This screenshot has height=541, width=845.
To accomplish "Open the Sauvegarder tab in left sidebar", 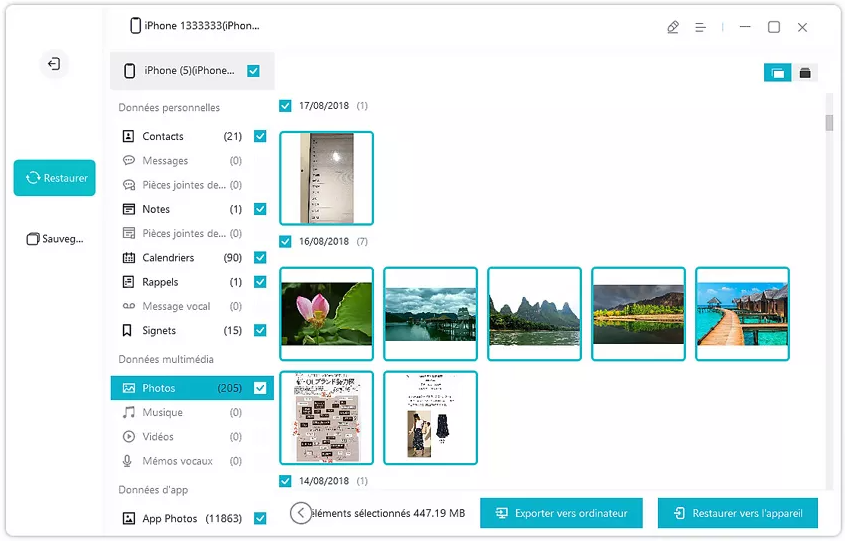I will 55,239.
